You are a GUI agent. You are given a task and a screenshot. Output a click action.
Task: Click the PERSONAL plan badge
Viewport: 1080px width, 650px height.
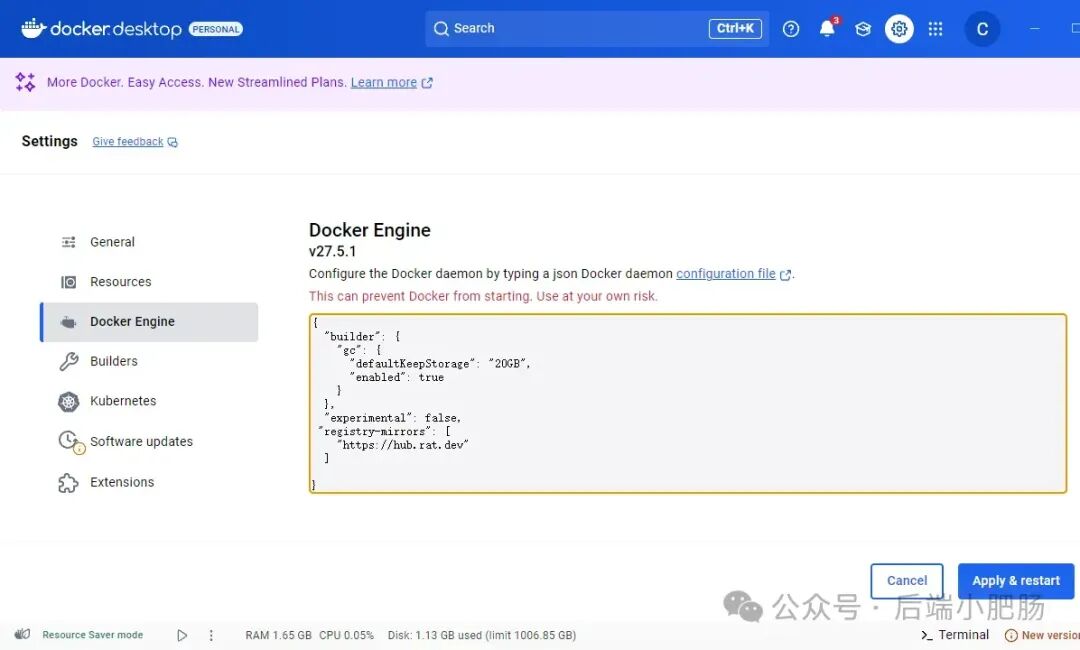pyautogui.click(x=216, y=29)
